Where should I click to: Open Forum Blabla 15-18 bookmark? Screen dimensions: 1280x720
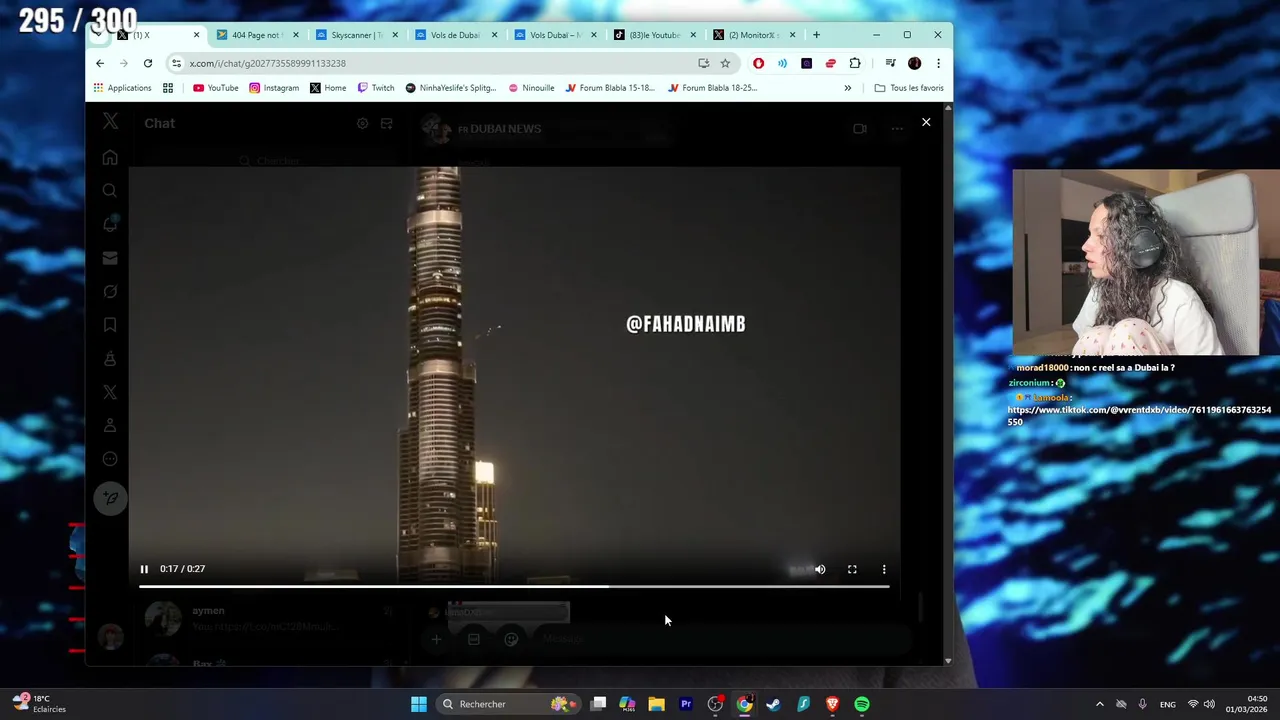pyautogui.click(x=610, y=88)
